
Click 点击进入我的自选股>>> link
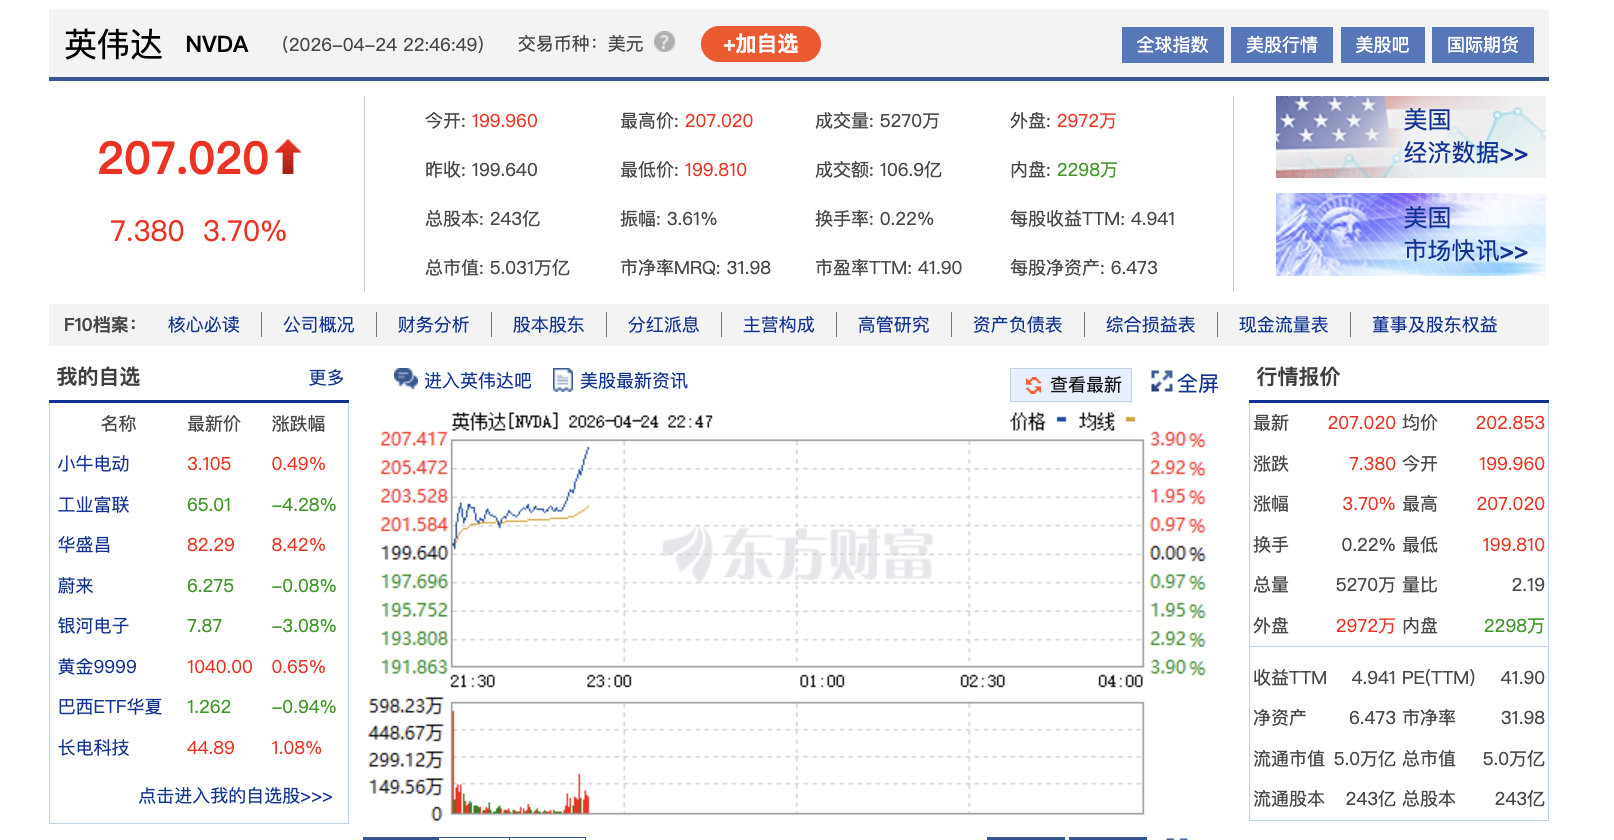236,796
